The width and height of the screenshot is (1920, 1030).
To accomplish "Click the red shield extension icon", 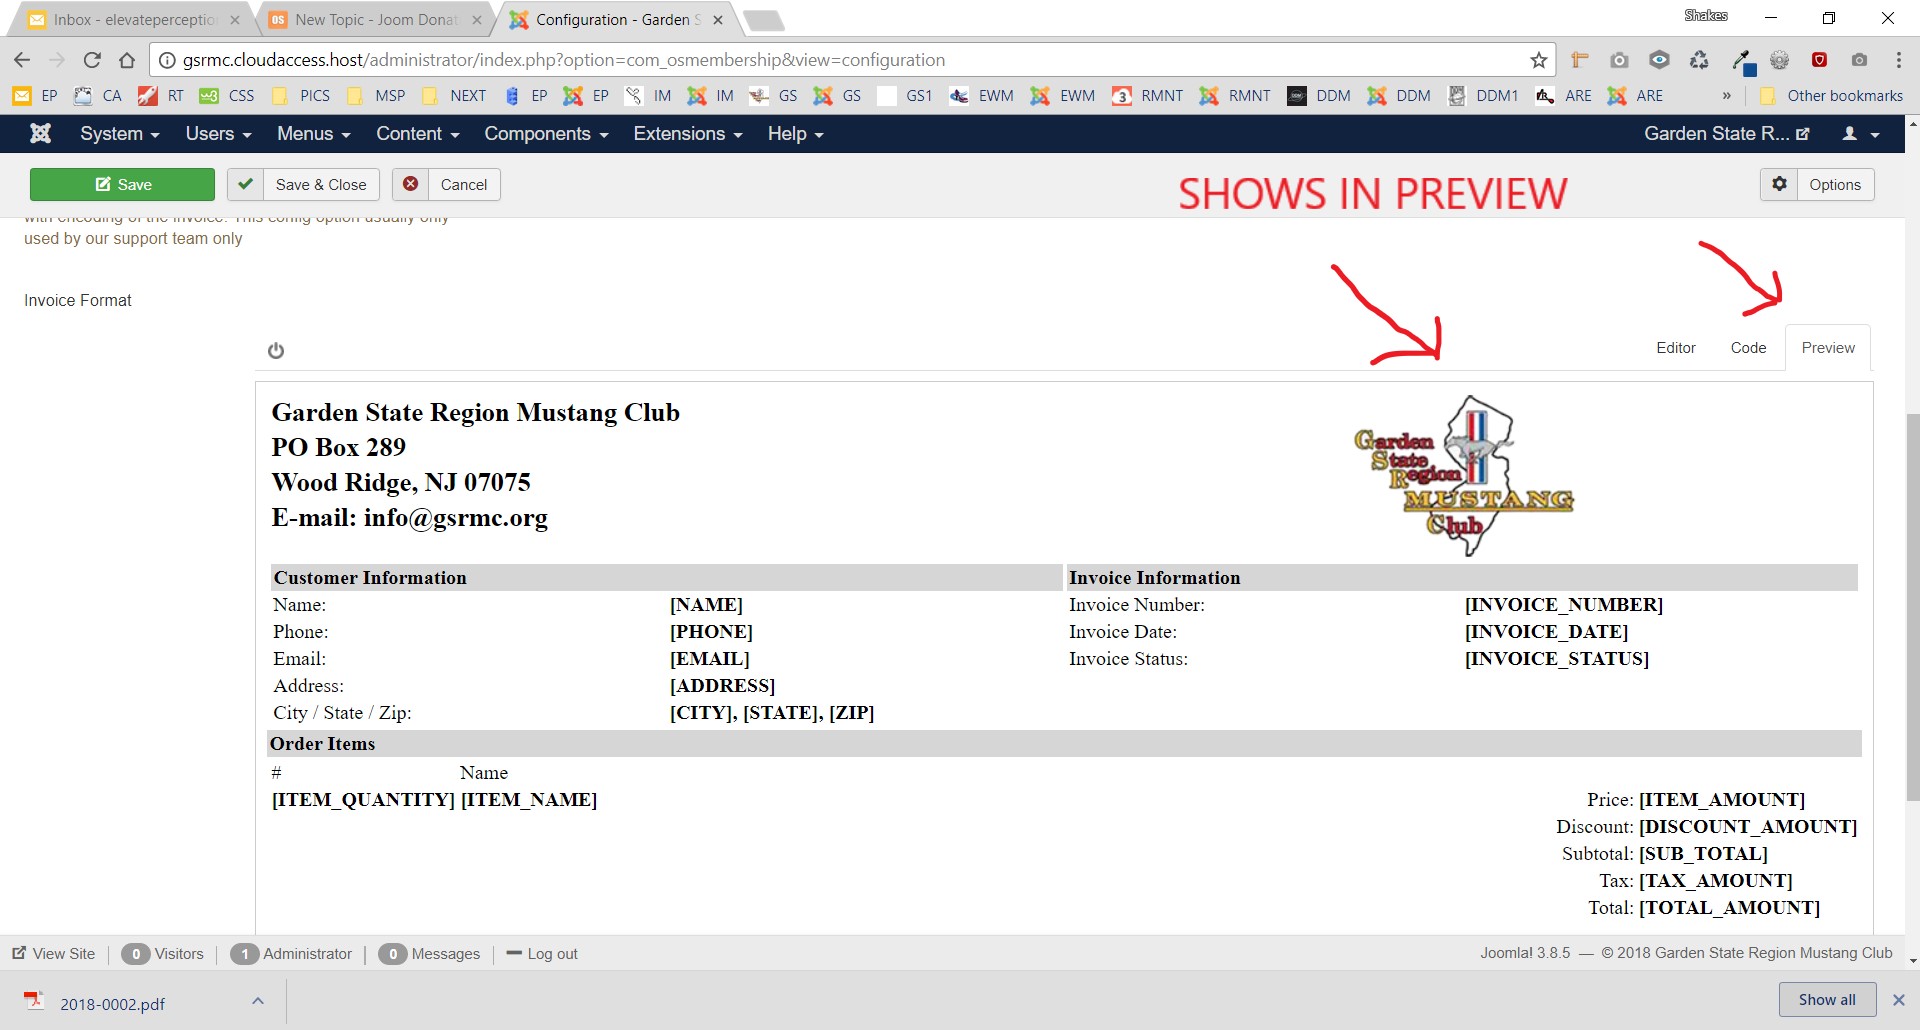I will click(x=1819, y=60).
